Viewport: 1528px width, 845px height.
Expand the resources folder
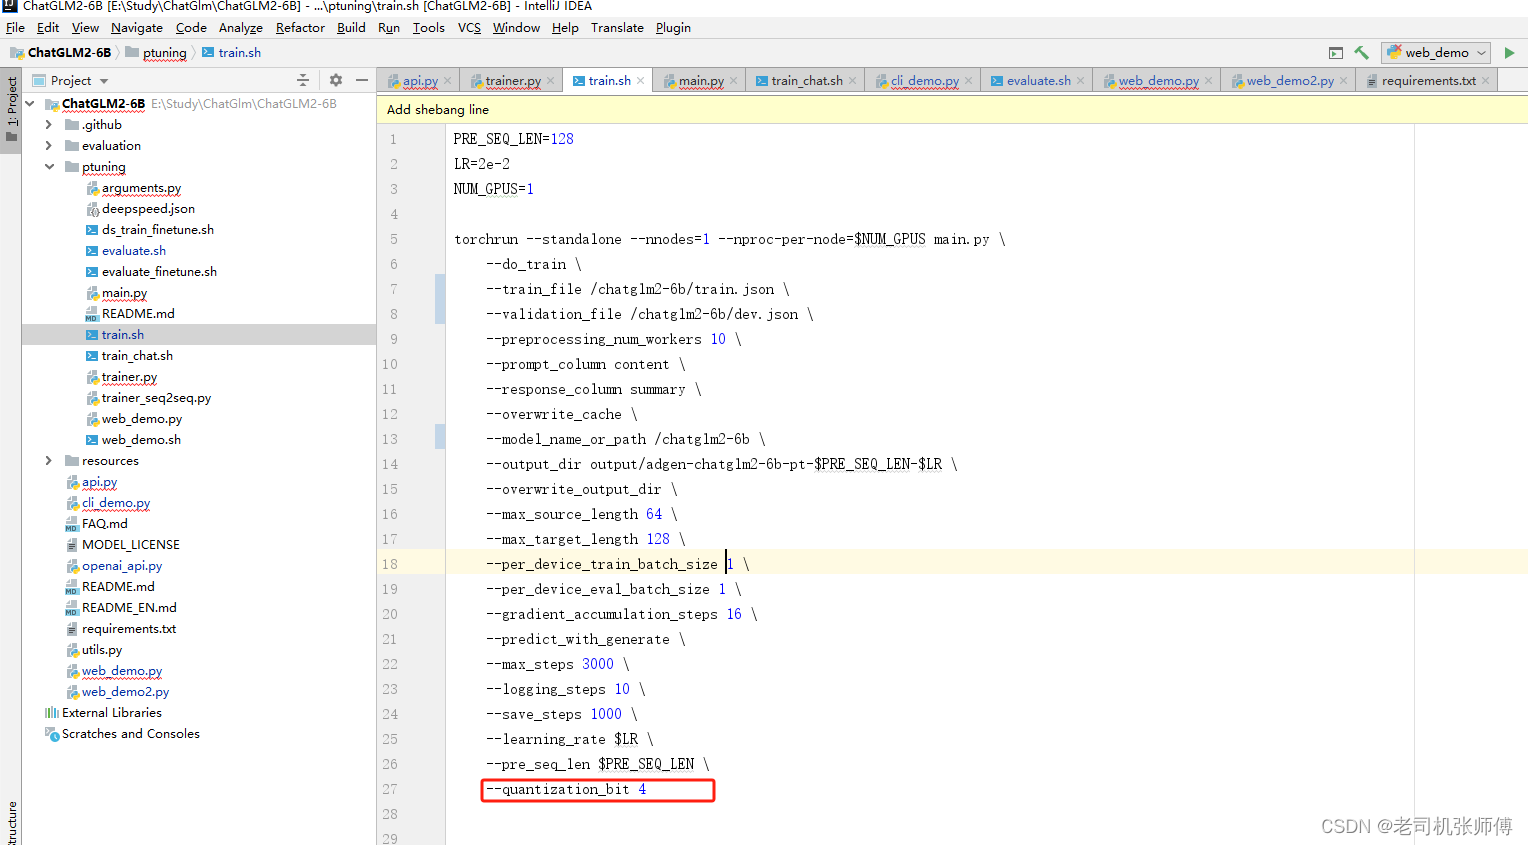tap(48, 461)
